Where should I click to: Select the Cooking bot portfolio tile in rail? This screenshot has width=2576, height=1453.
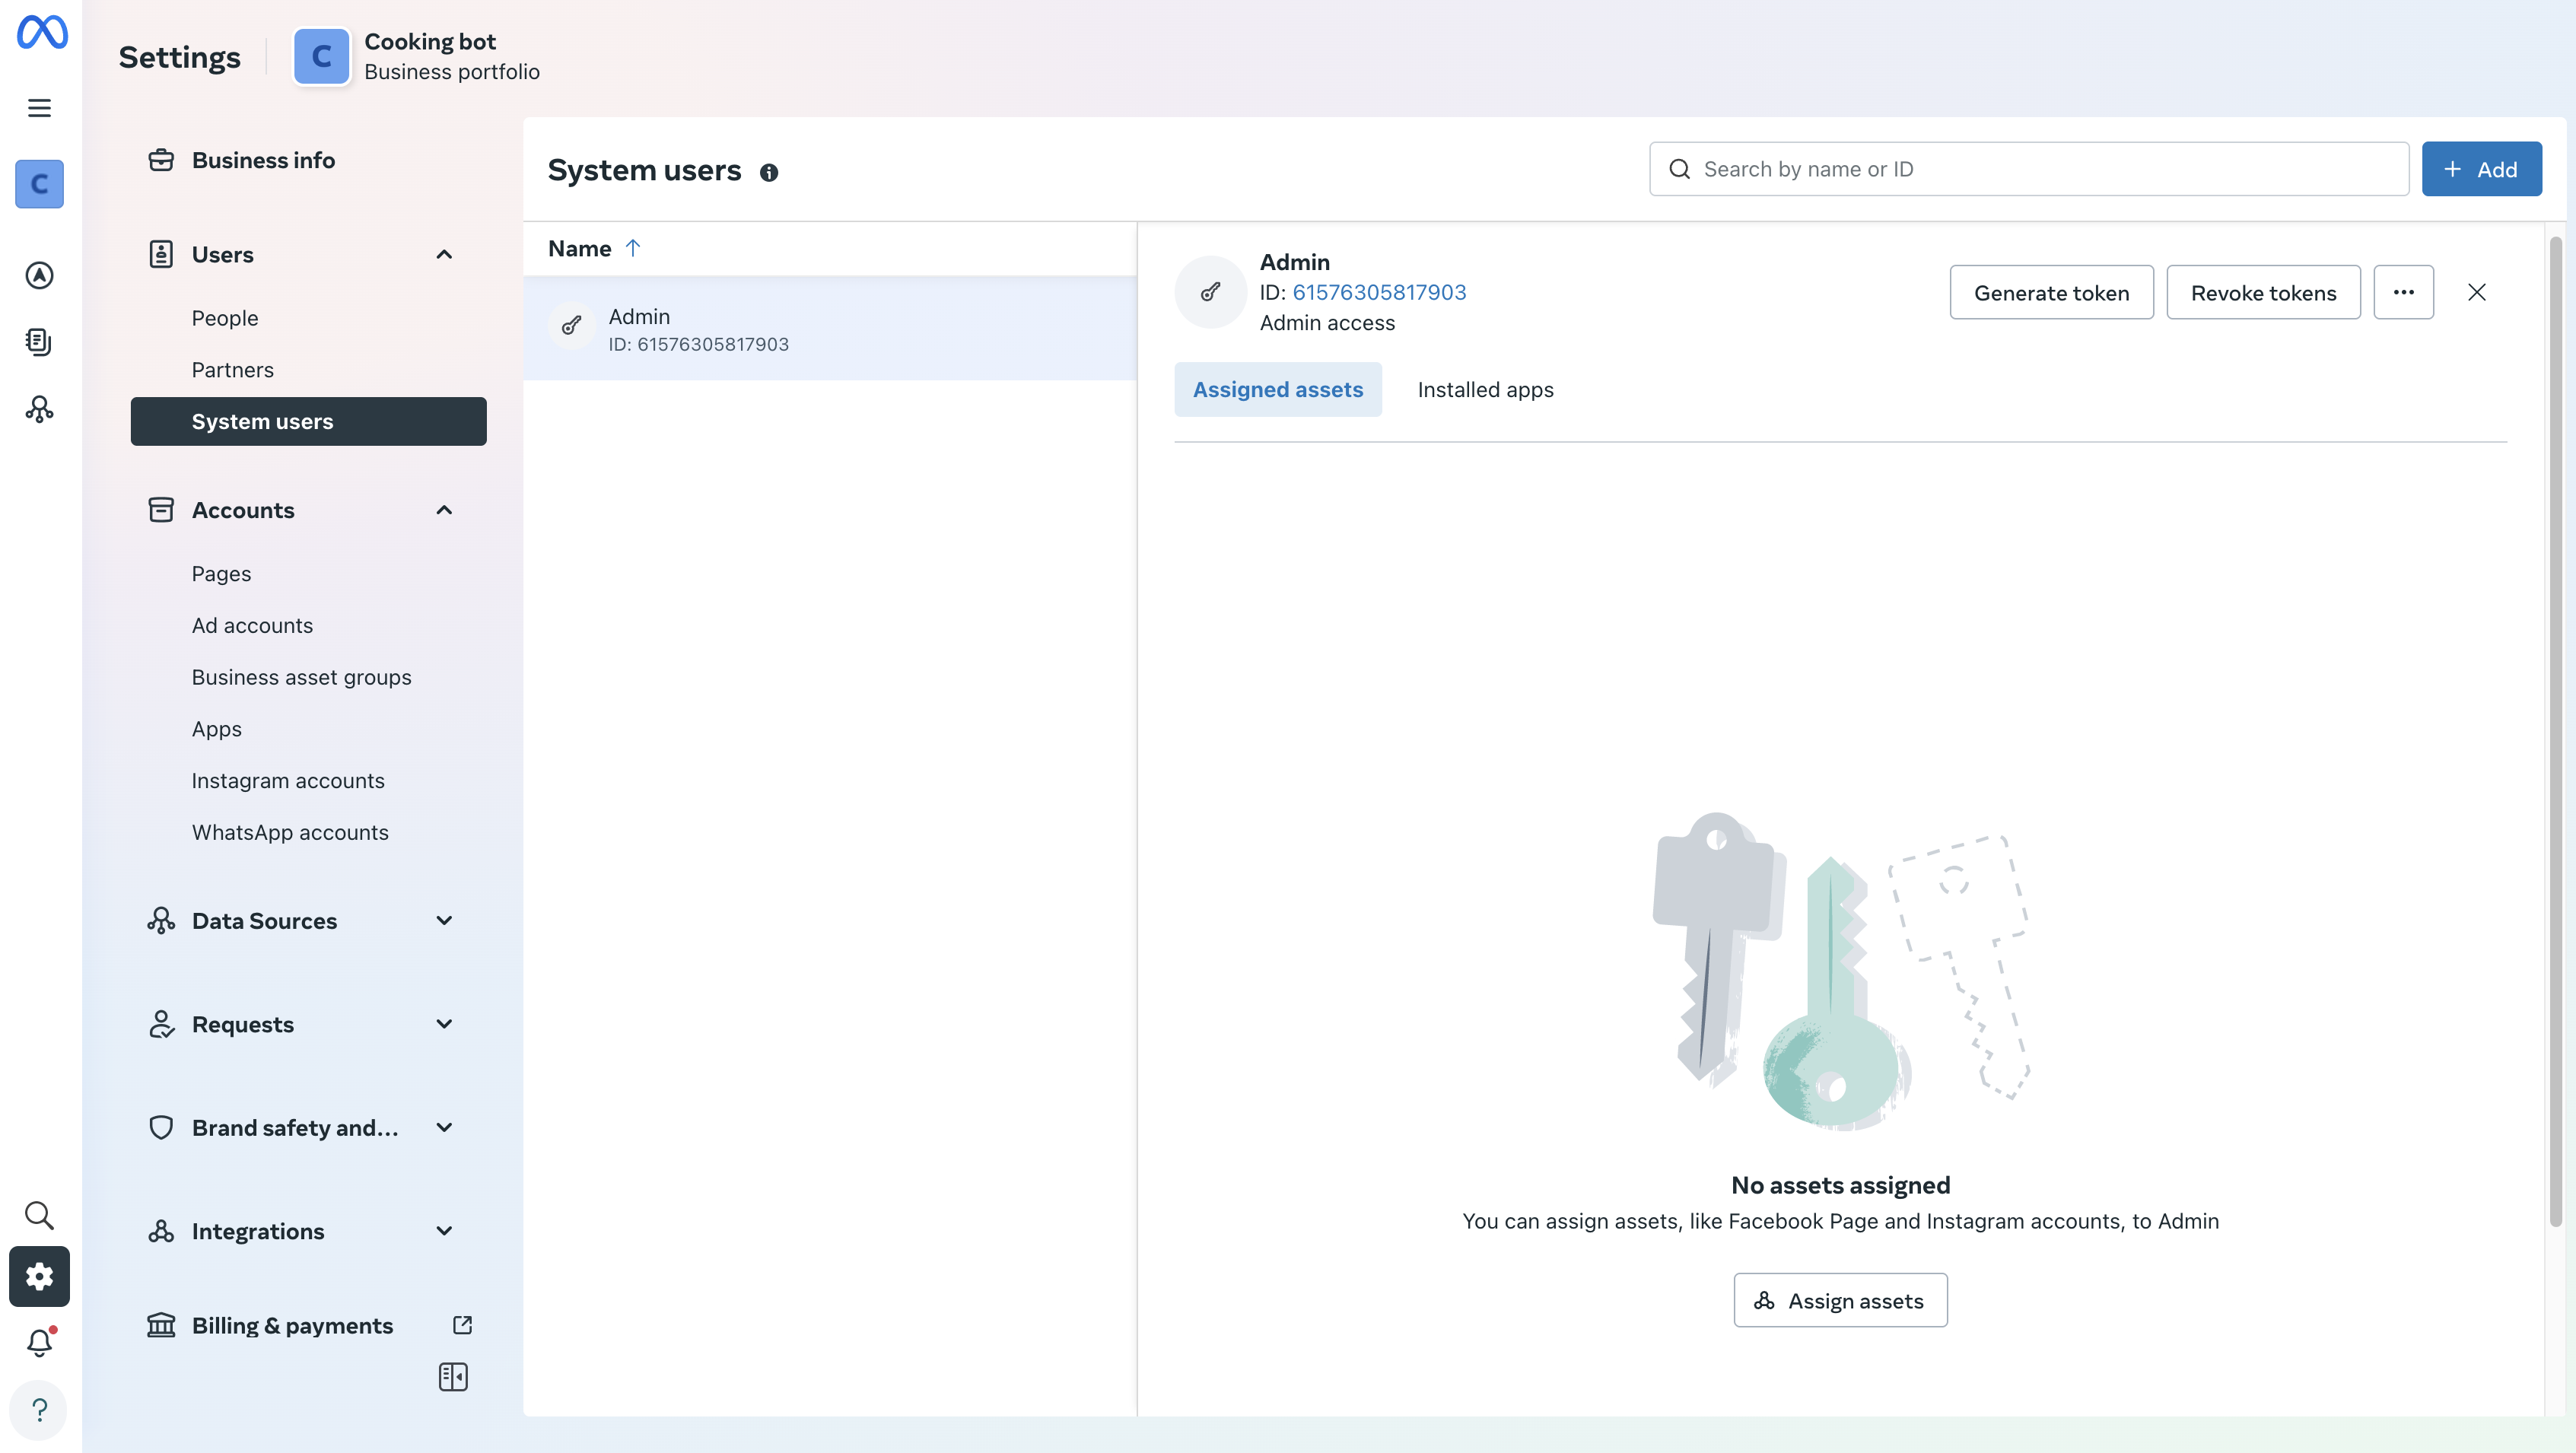pyautogui.click(x=39, y=184)
